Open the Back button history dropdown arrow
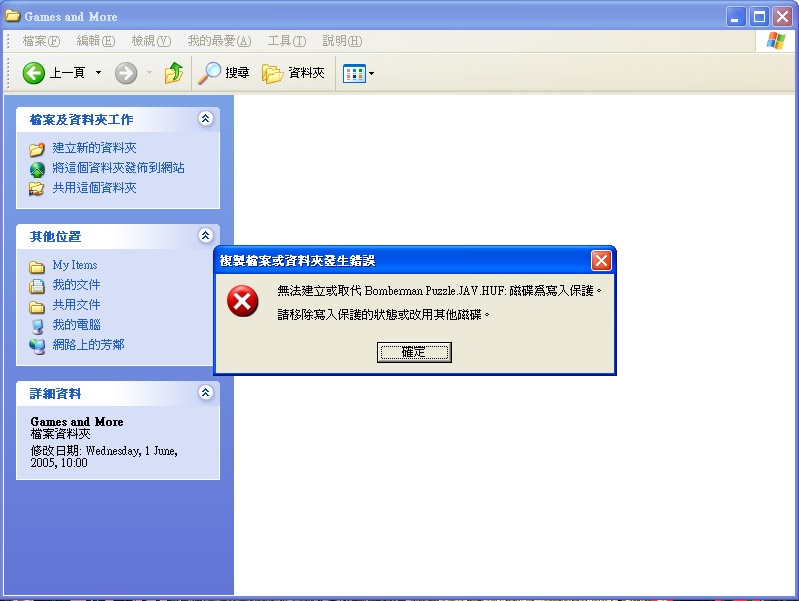 point(98,73)
